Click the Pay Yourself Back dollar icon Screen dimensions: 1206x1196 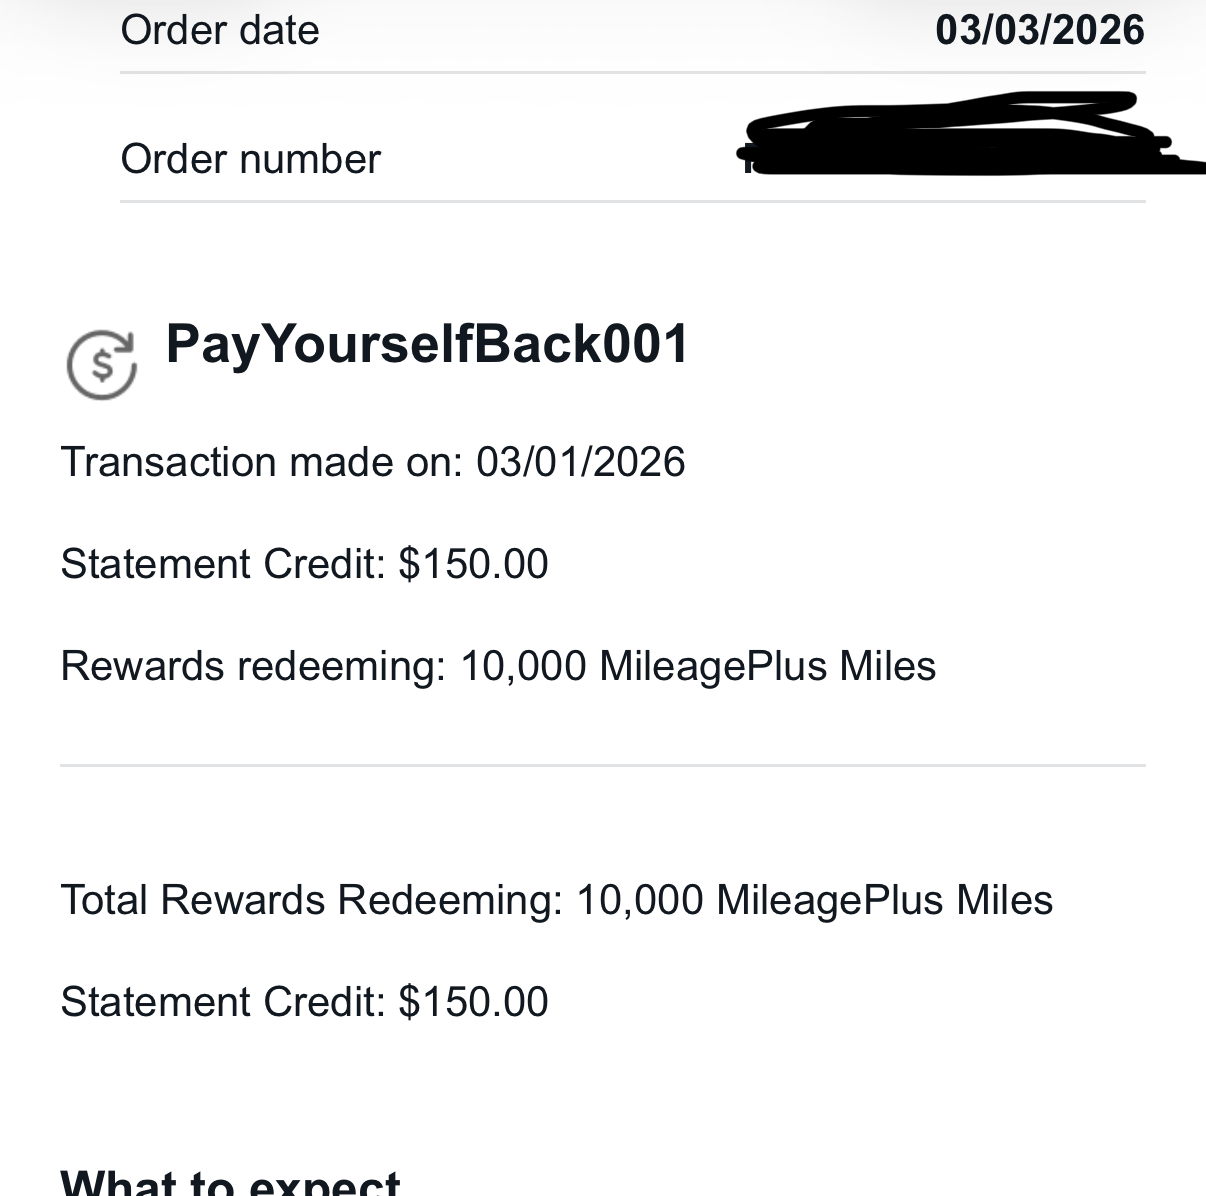pos(101,364)
